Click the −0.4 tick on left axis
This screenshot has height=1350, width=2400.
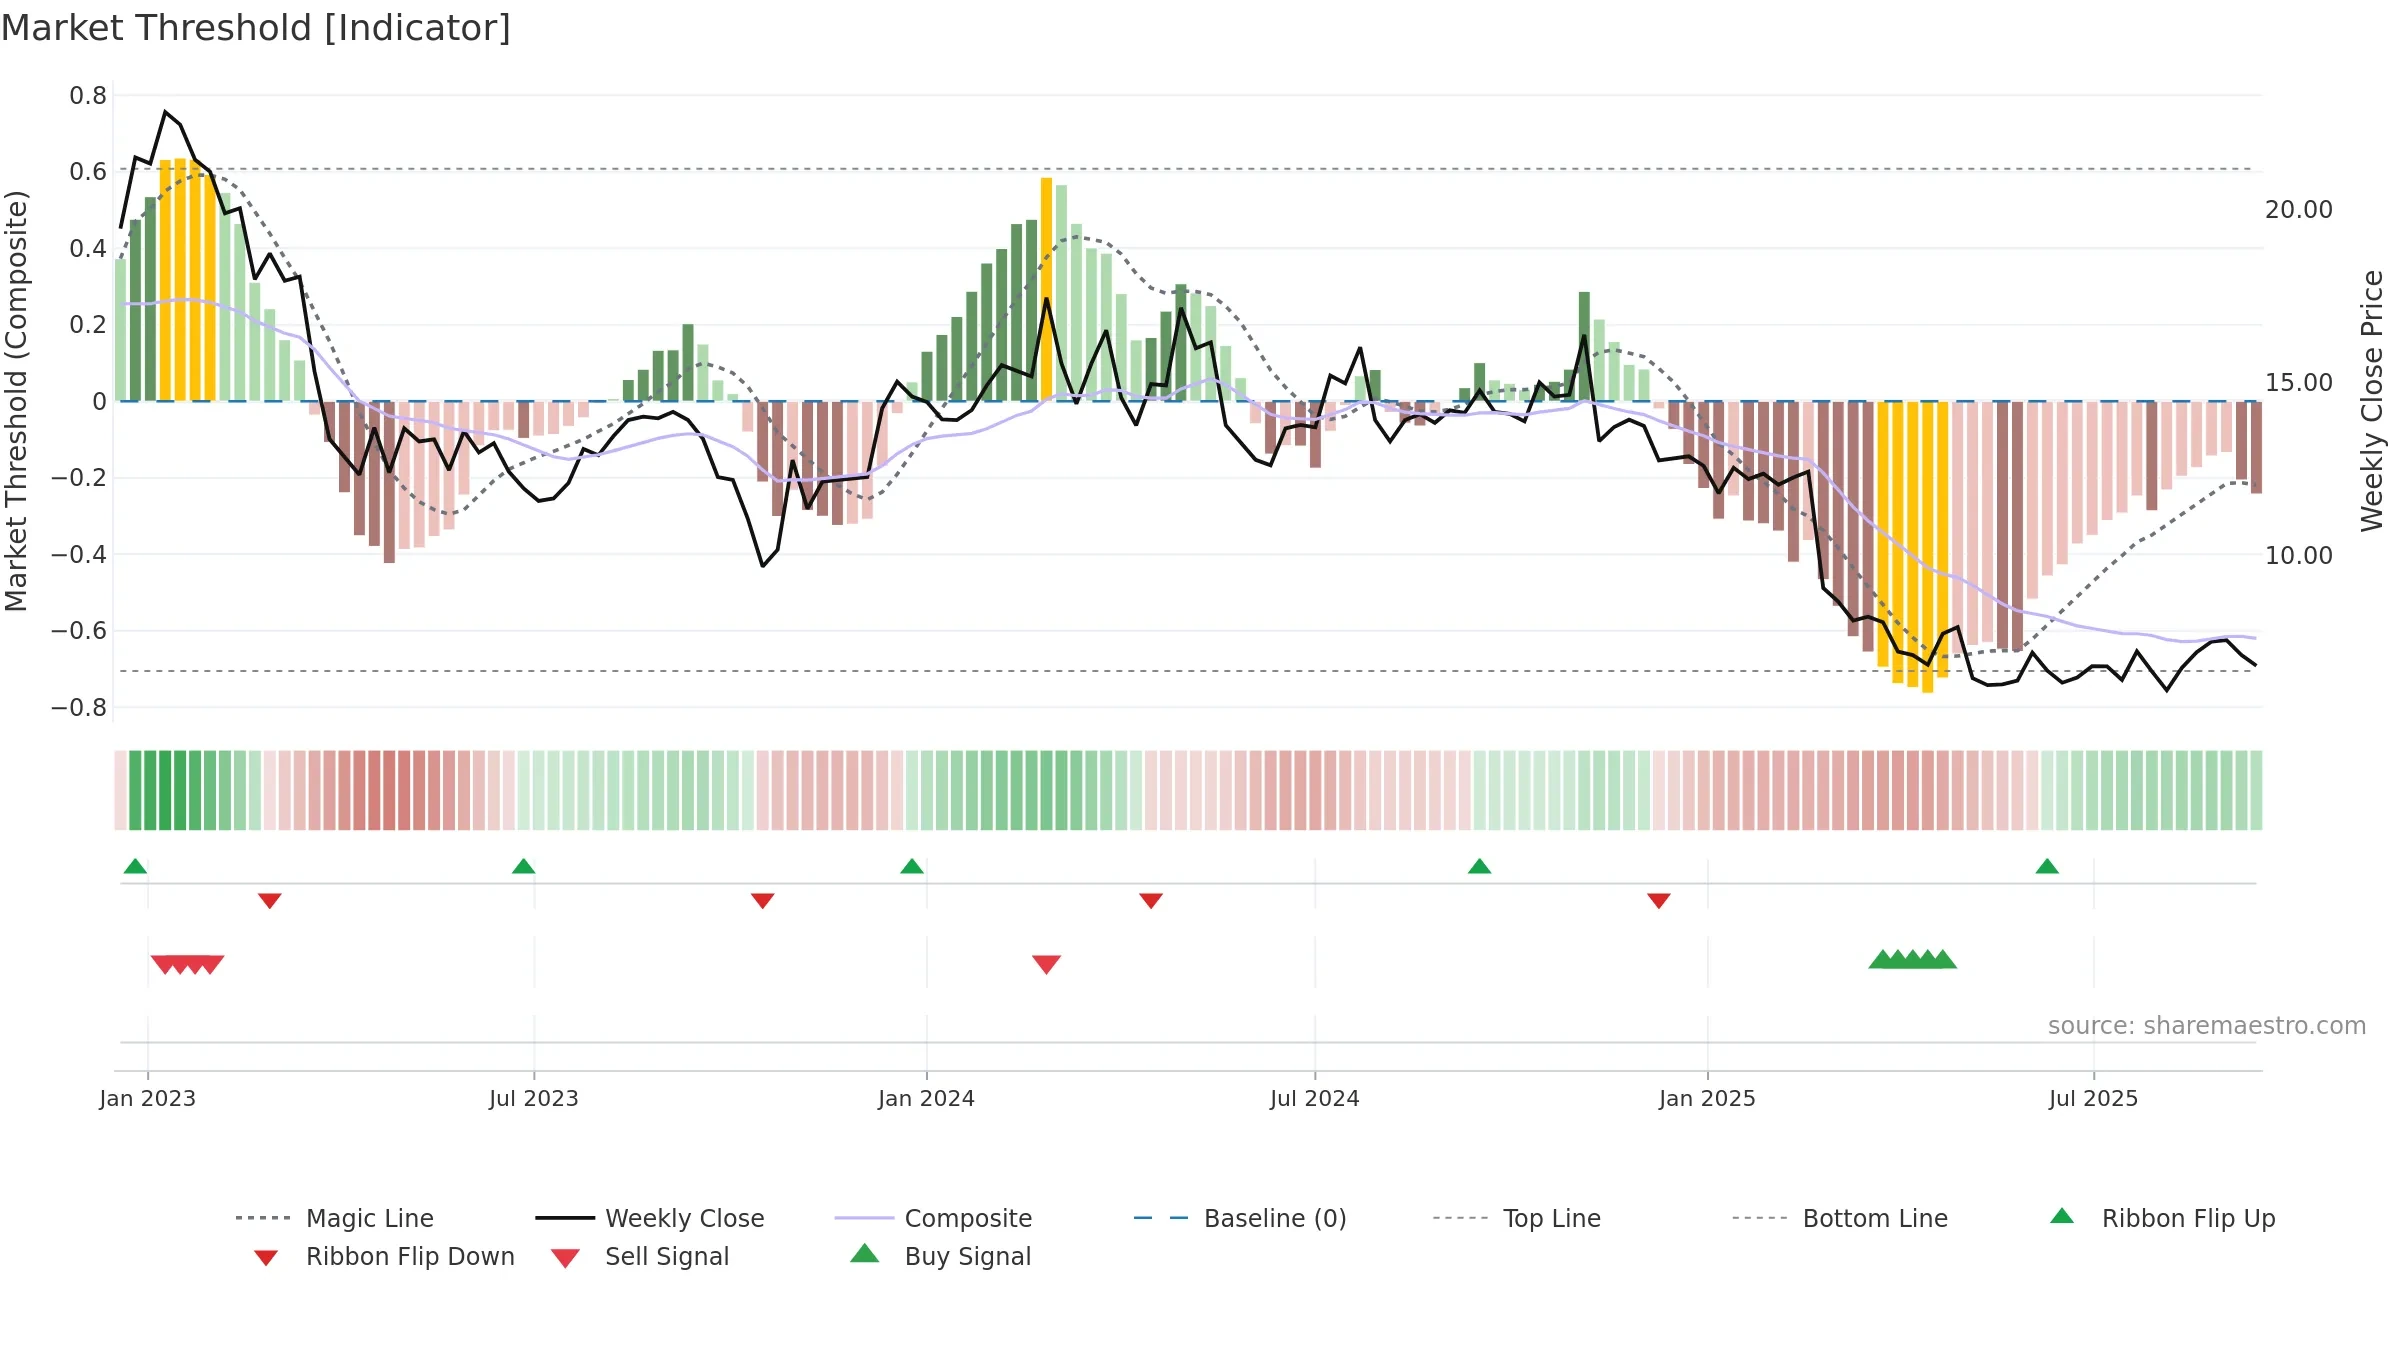click(x=79, y=554)
